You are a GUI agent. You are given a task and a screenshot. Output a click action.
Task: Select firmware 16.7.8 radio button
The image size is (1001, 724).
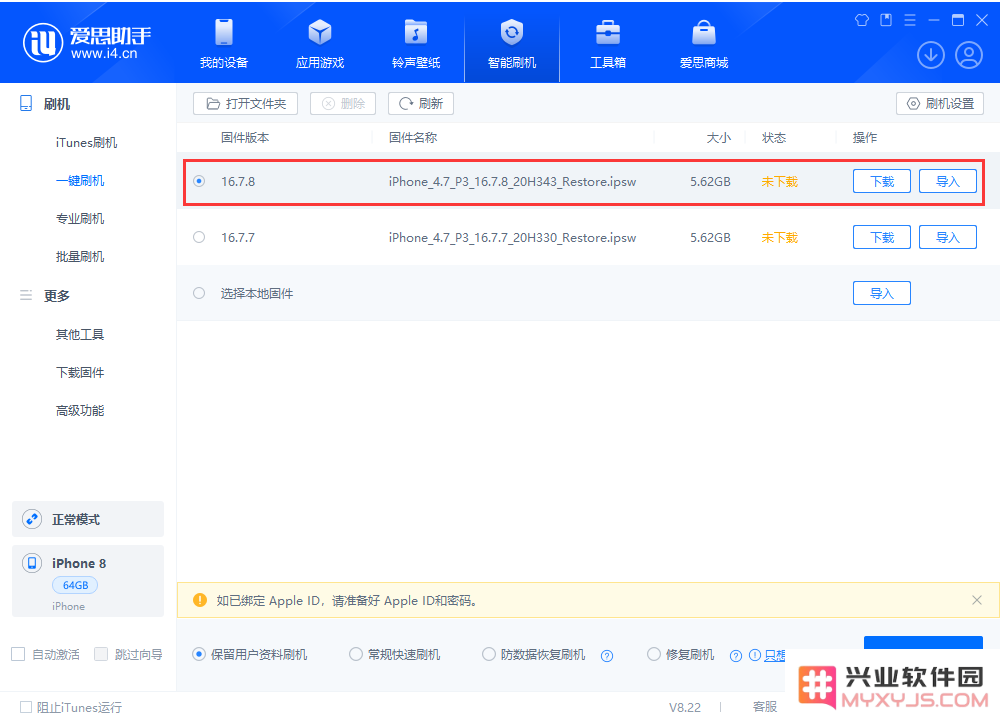coord(199,181)
